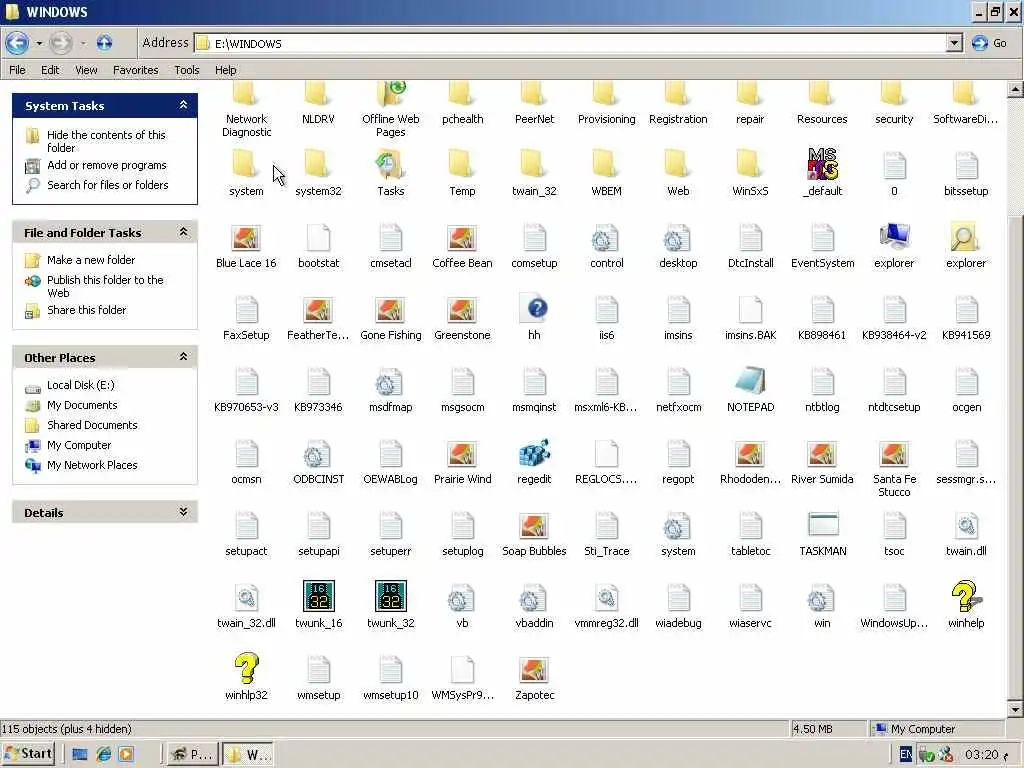Select the Coffee Bean bitmap
1024x768 pixels.
pos(462,238)
